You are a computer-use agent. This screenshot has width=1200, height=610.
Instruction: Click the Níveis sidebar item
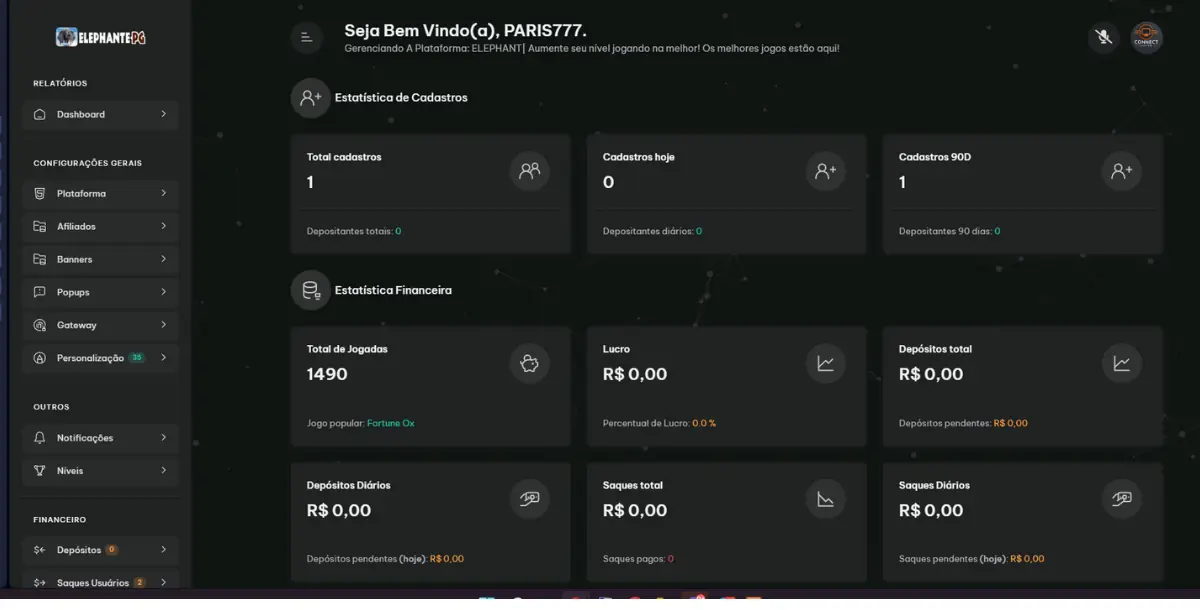point(70,471)
